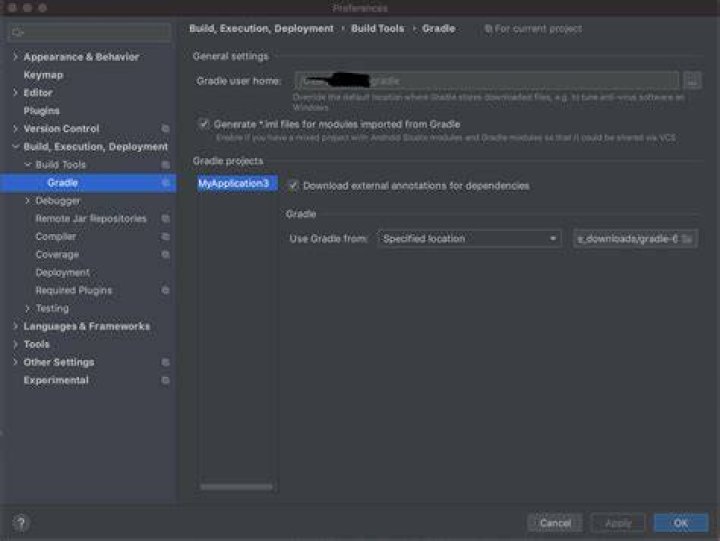
Task: Click project-level icon next to Experimental
Action: point(166,380)
